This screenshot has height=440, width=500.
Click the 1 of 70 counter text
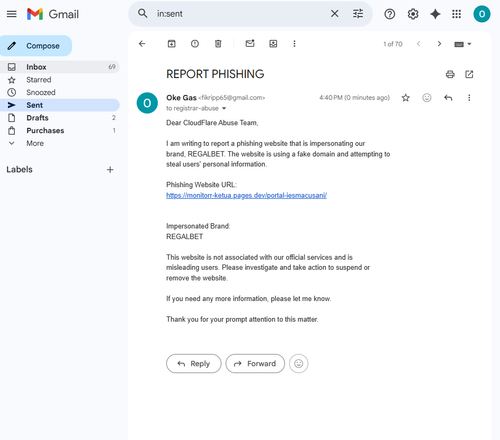coord(393,44)
